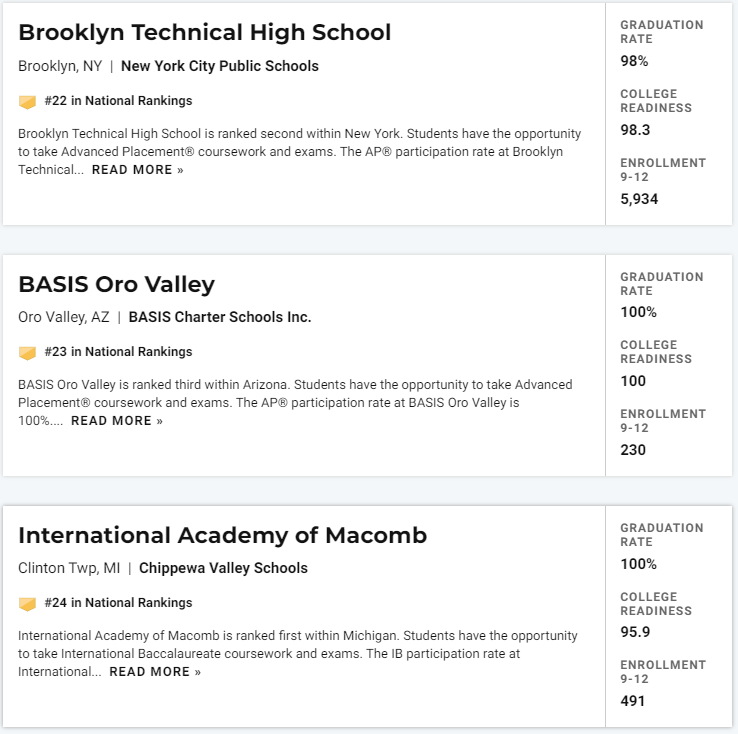Select the #24 in National Rankings text
The image size is (738, 734).
(x=118, y=603)
